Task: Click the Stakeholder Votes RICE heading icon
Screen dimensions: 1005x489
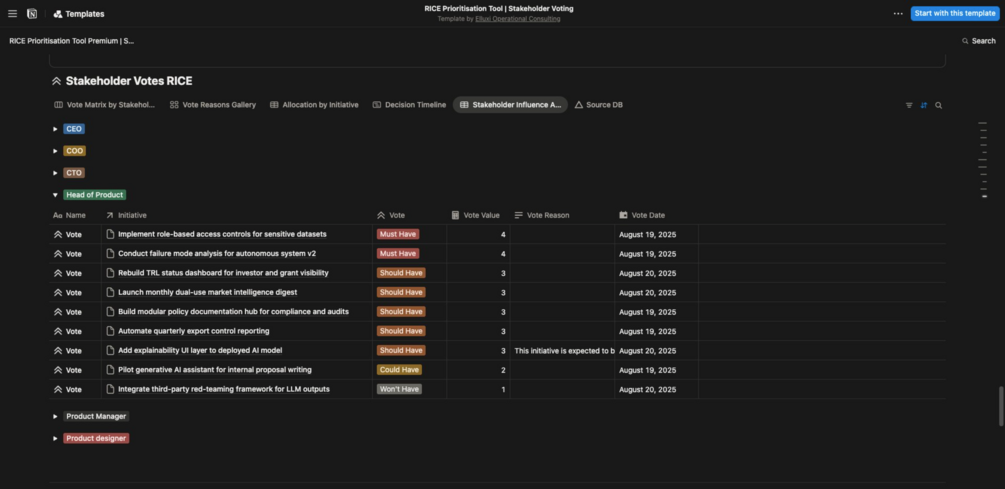Action: 56,81
